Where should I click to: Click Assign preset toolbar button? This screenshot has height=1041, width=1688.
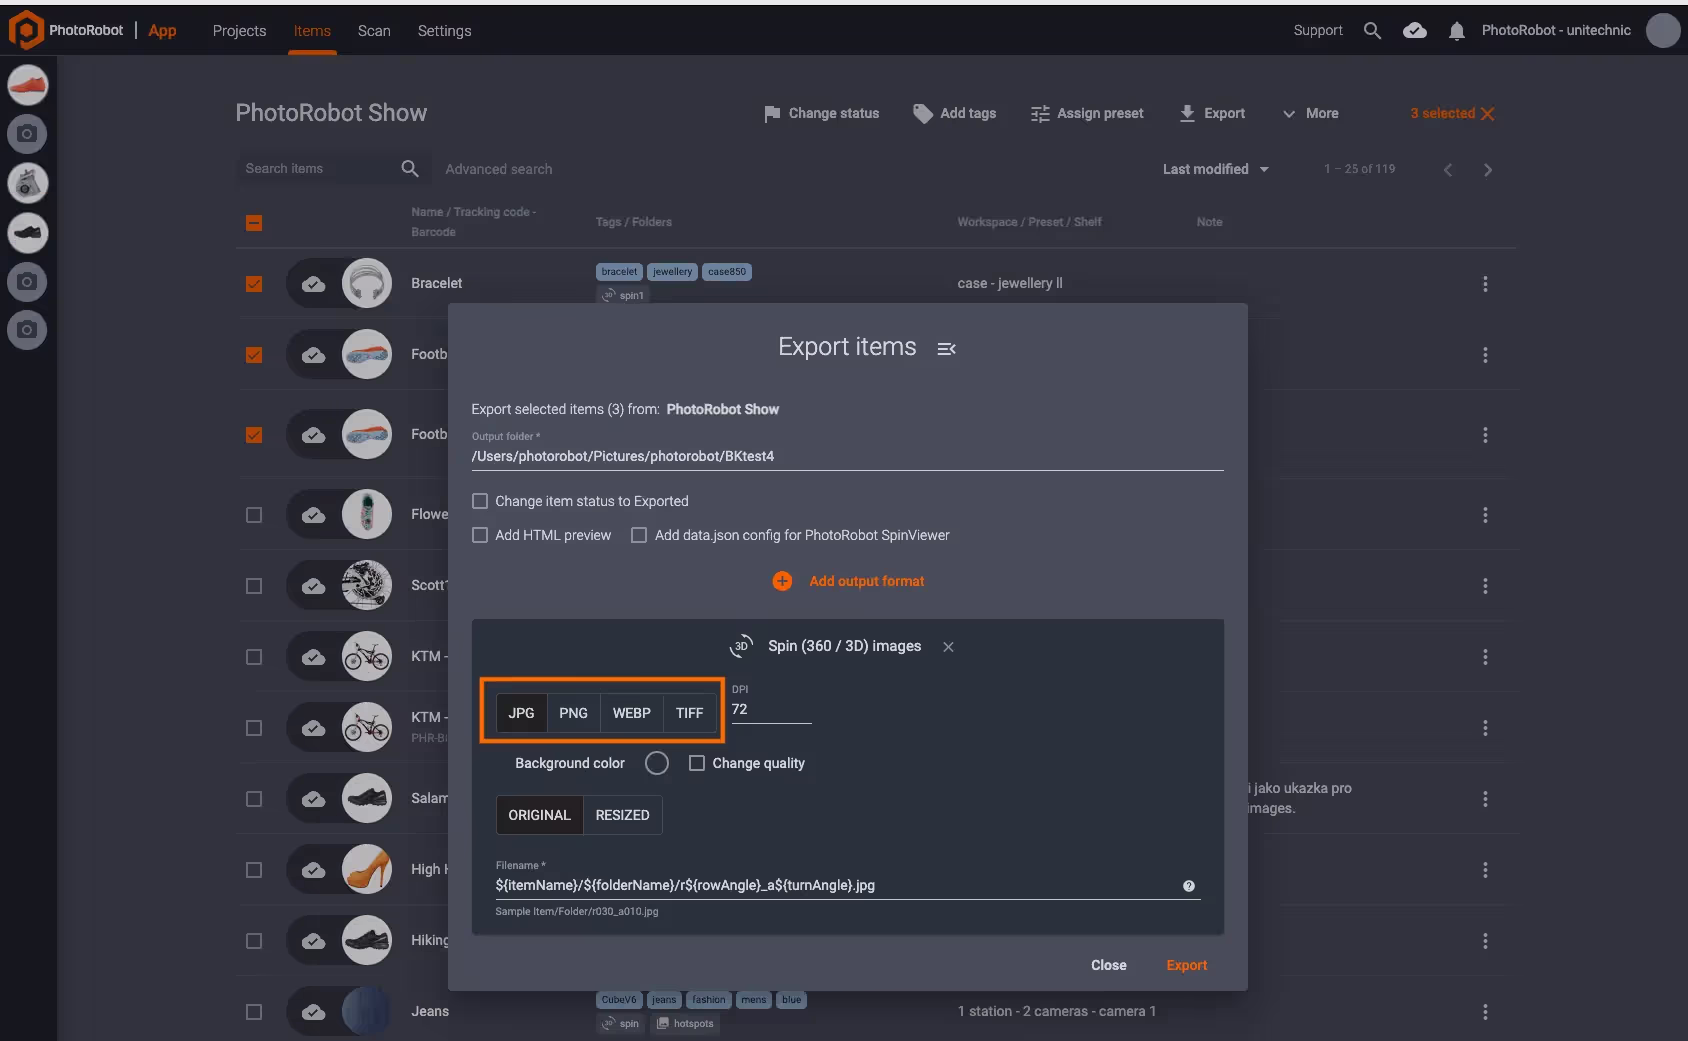coord(1087,114)
